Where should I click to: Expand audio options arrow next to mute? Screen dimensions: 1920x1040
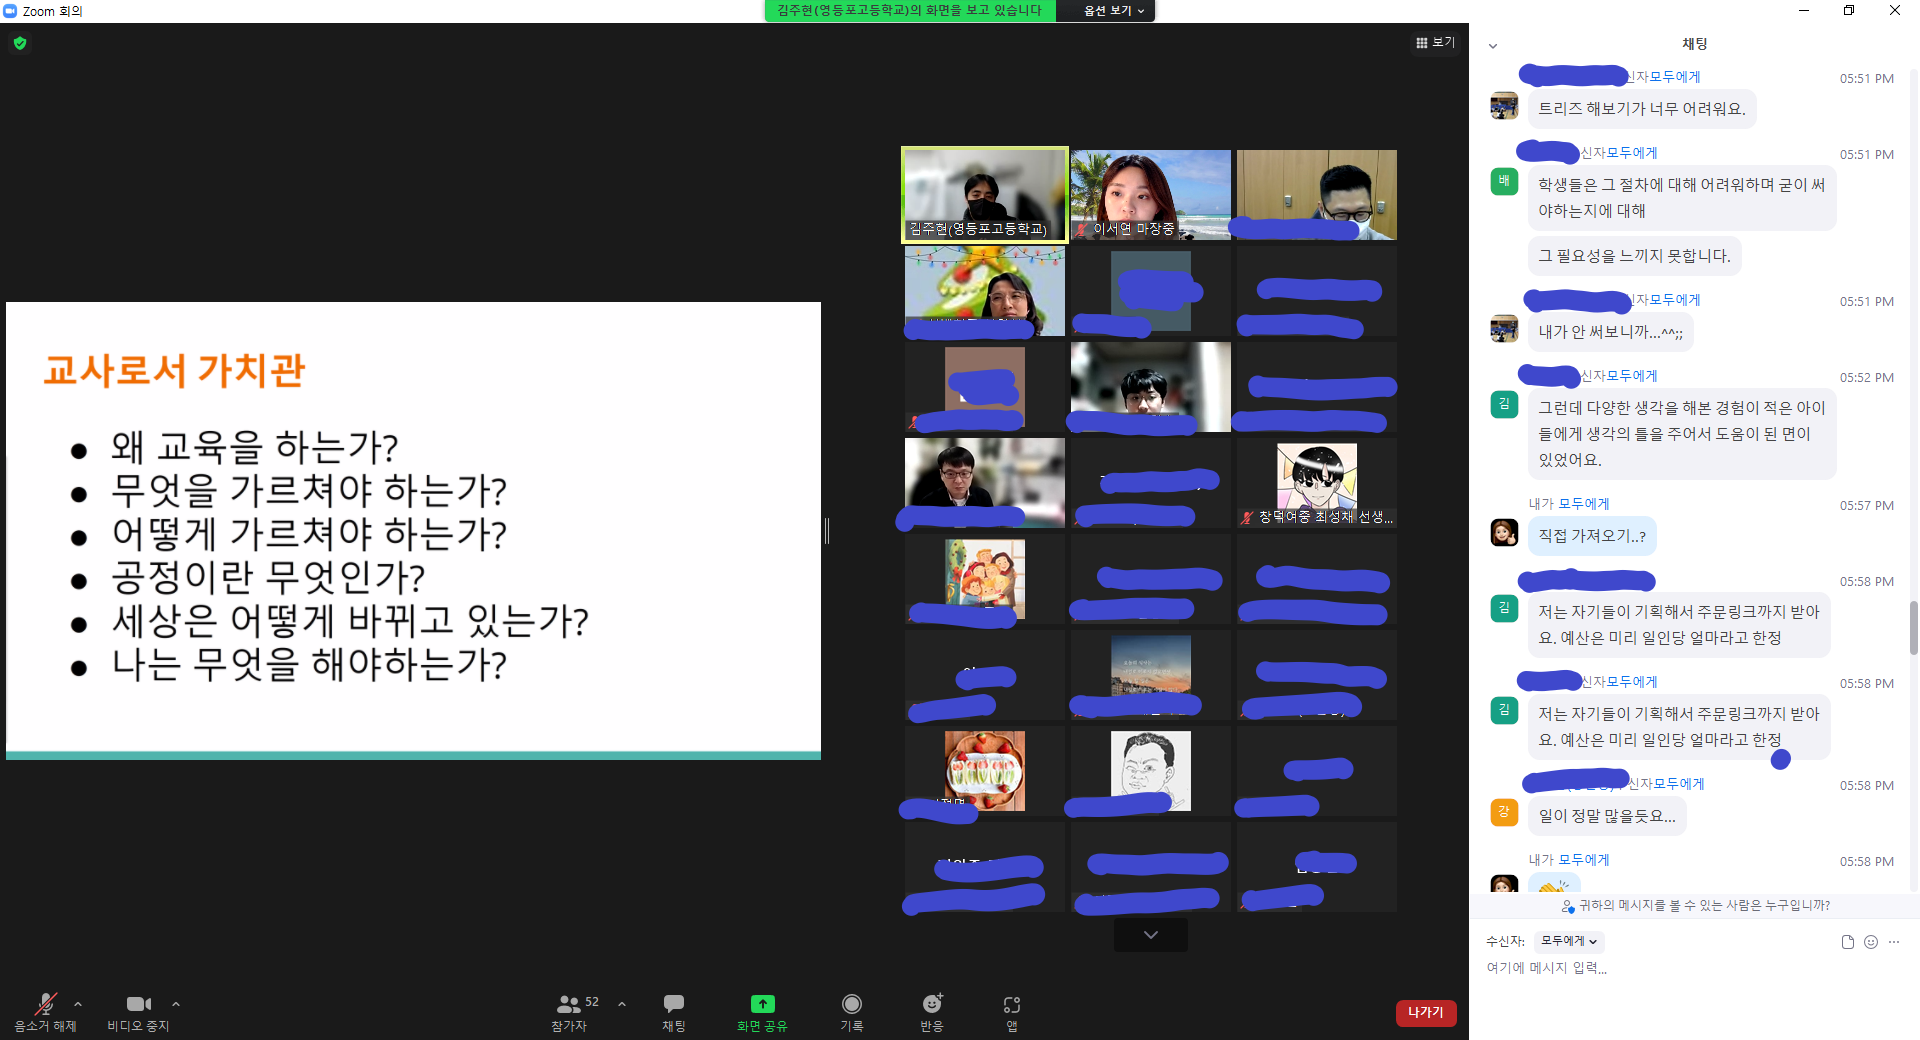[78, 1004]
